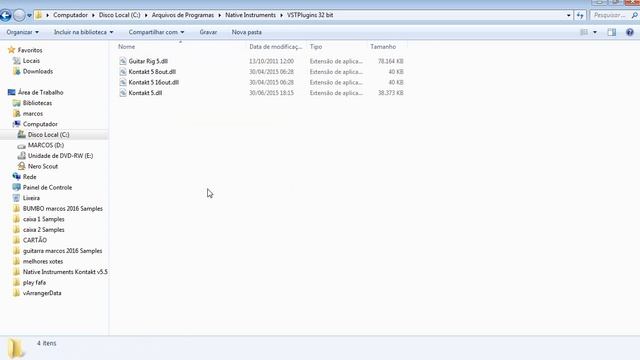Select Kontakt 5 8out.dll file icon
The height and width of the screenshot is (360, 640).
click(x=122, y=72)
